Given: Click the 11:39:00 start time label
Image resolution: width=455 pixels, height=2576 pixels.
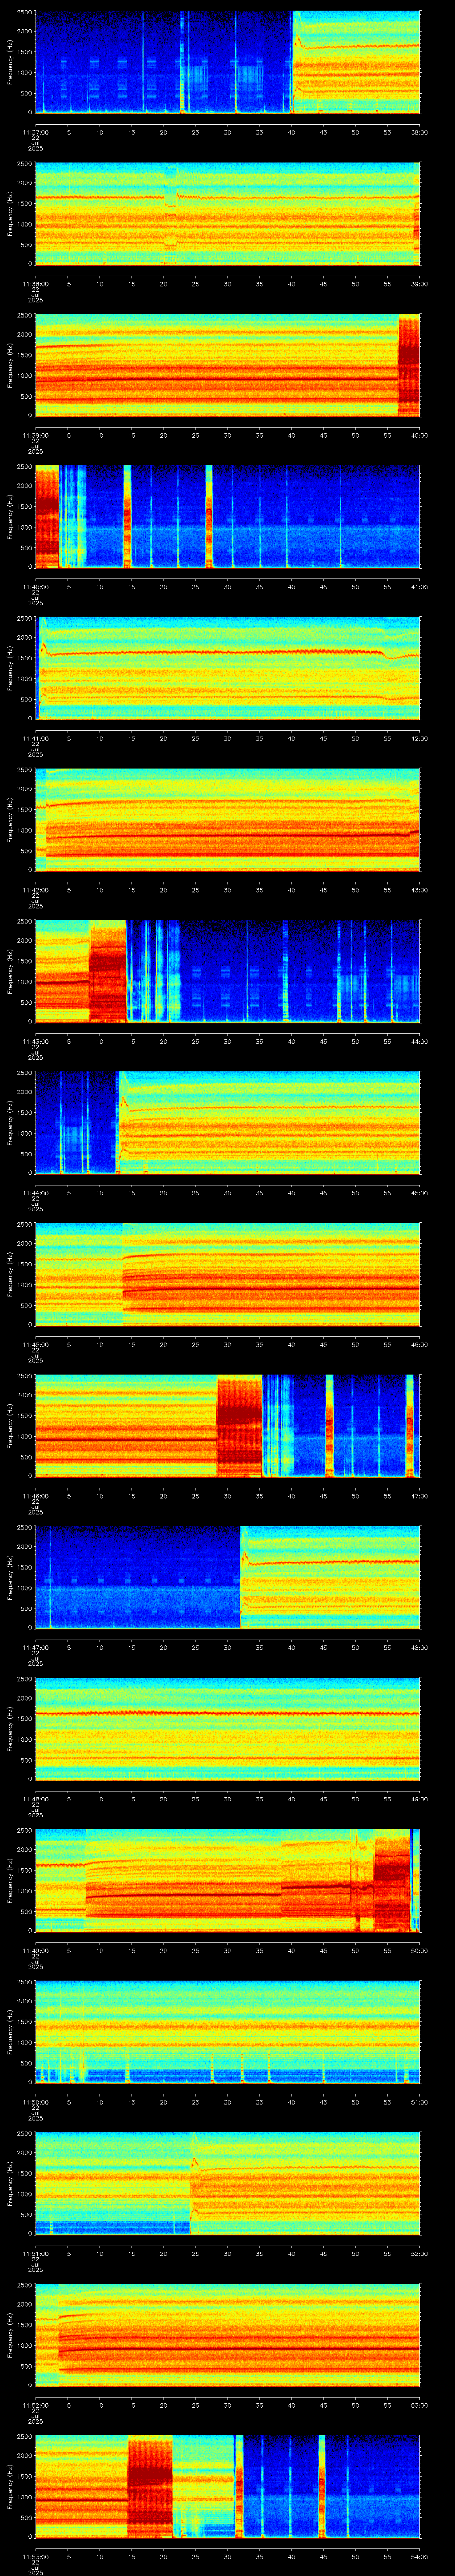Looking at the screenshot, I should [x=35, y=435].
